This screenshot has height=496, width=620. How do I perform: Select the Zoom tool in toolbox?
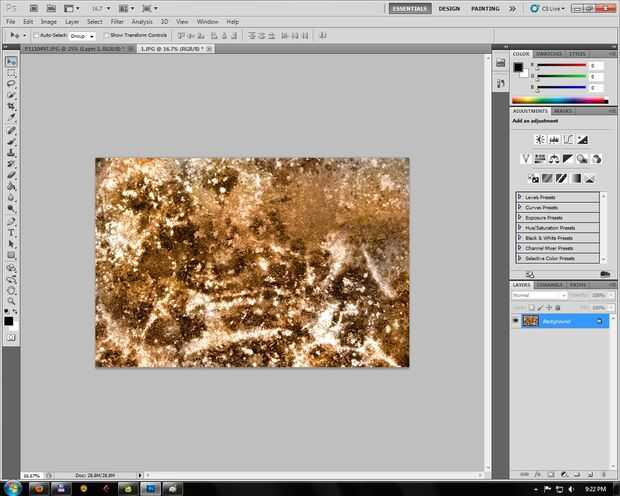(x=11, y=300)
